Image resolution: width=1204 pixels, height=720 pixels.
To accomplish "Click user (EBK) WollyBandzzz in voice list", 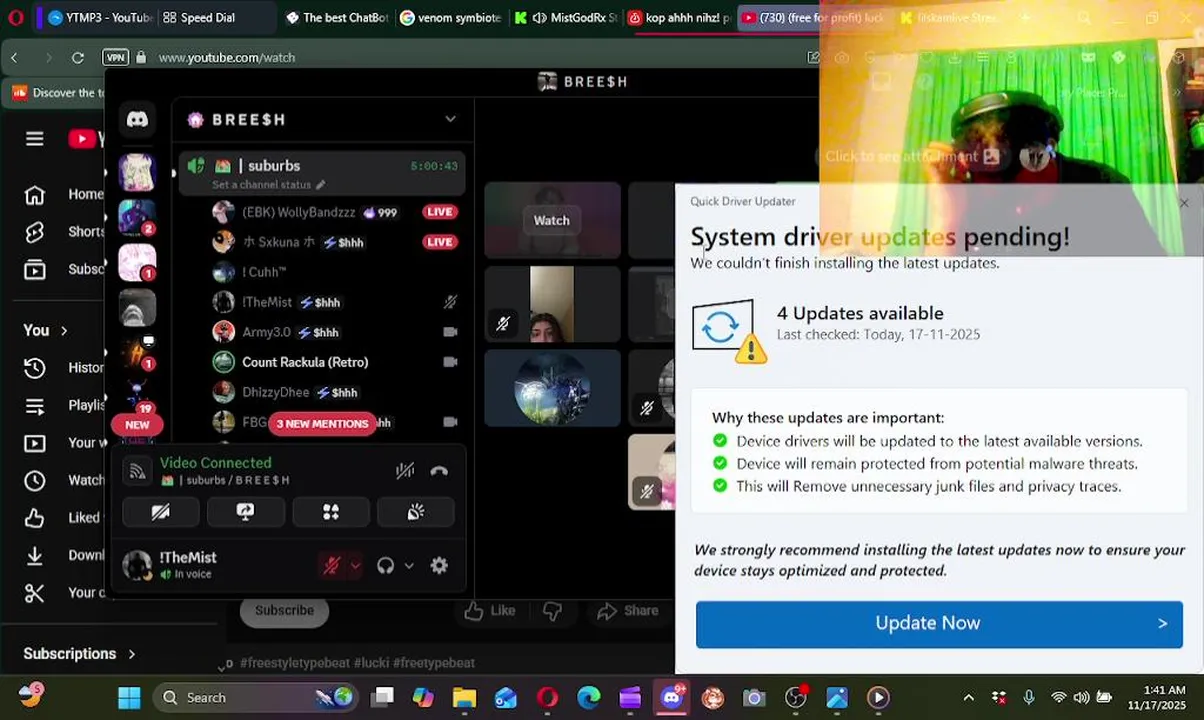I will coord(299,212).
